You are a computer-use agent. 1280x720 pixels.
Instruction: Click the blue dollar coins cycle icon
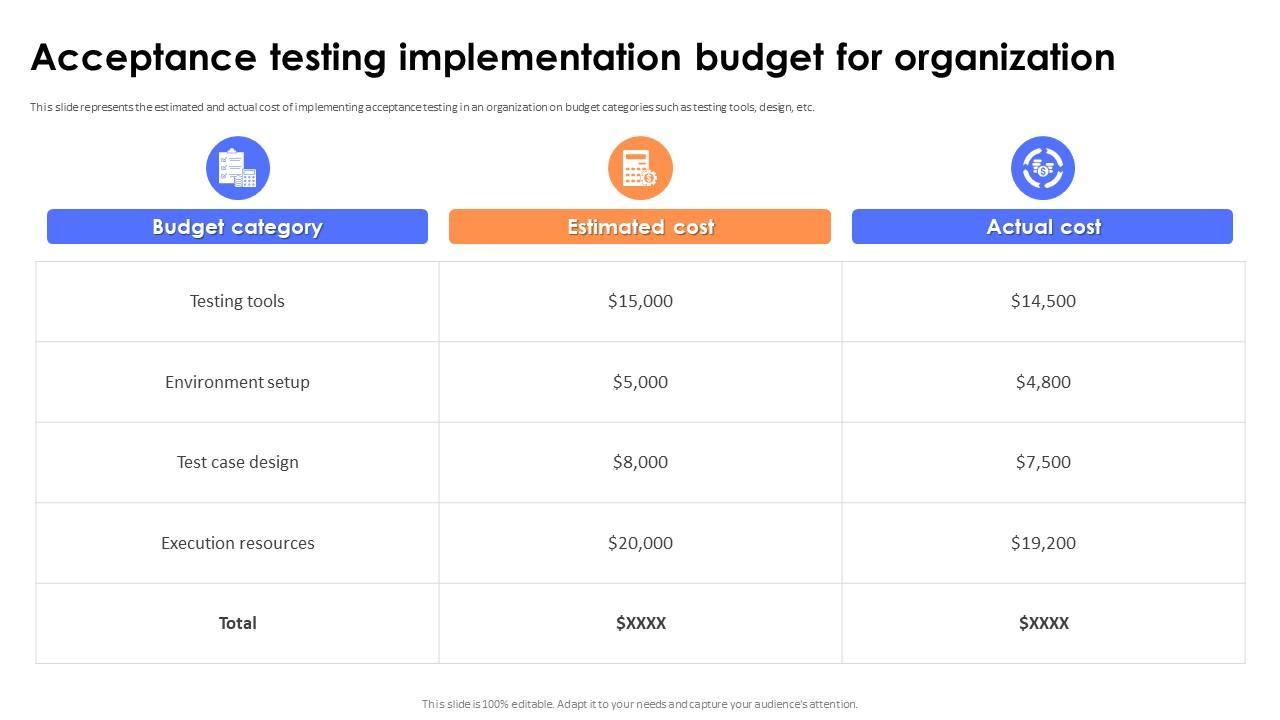tap(1042, 168)
